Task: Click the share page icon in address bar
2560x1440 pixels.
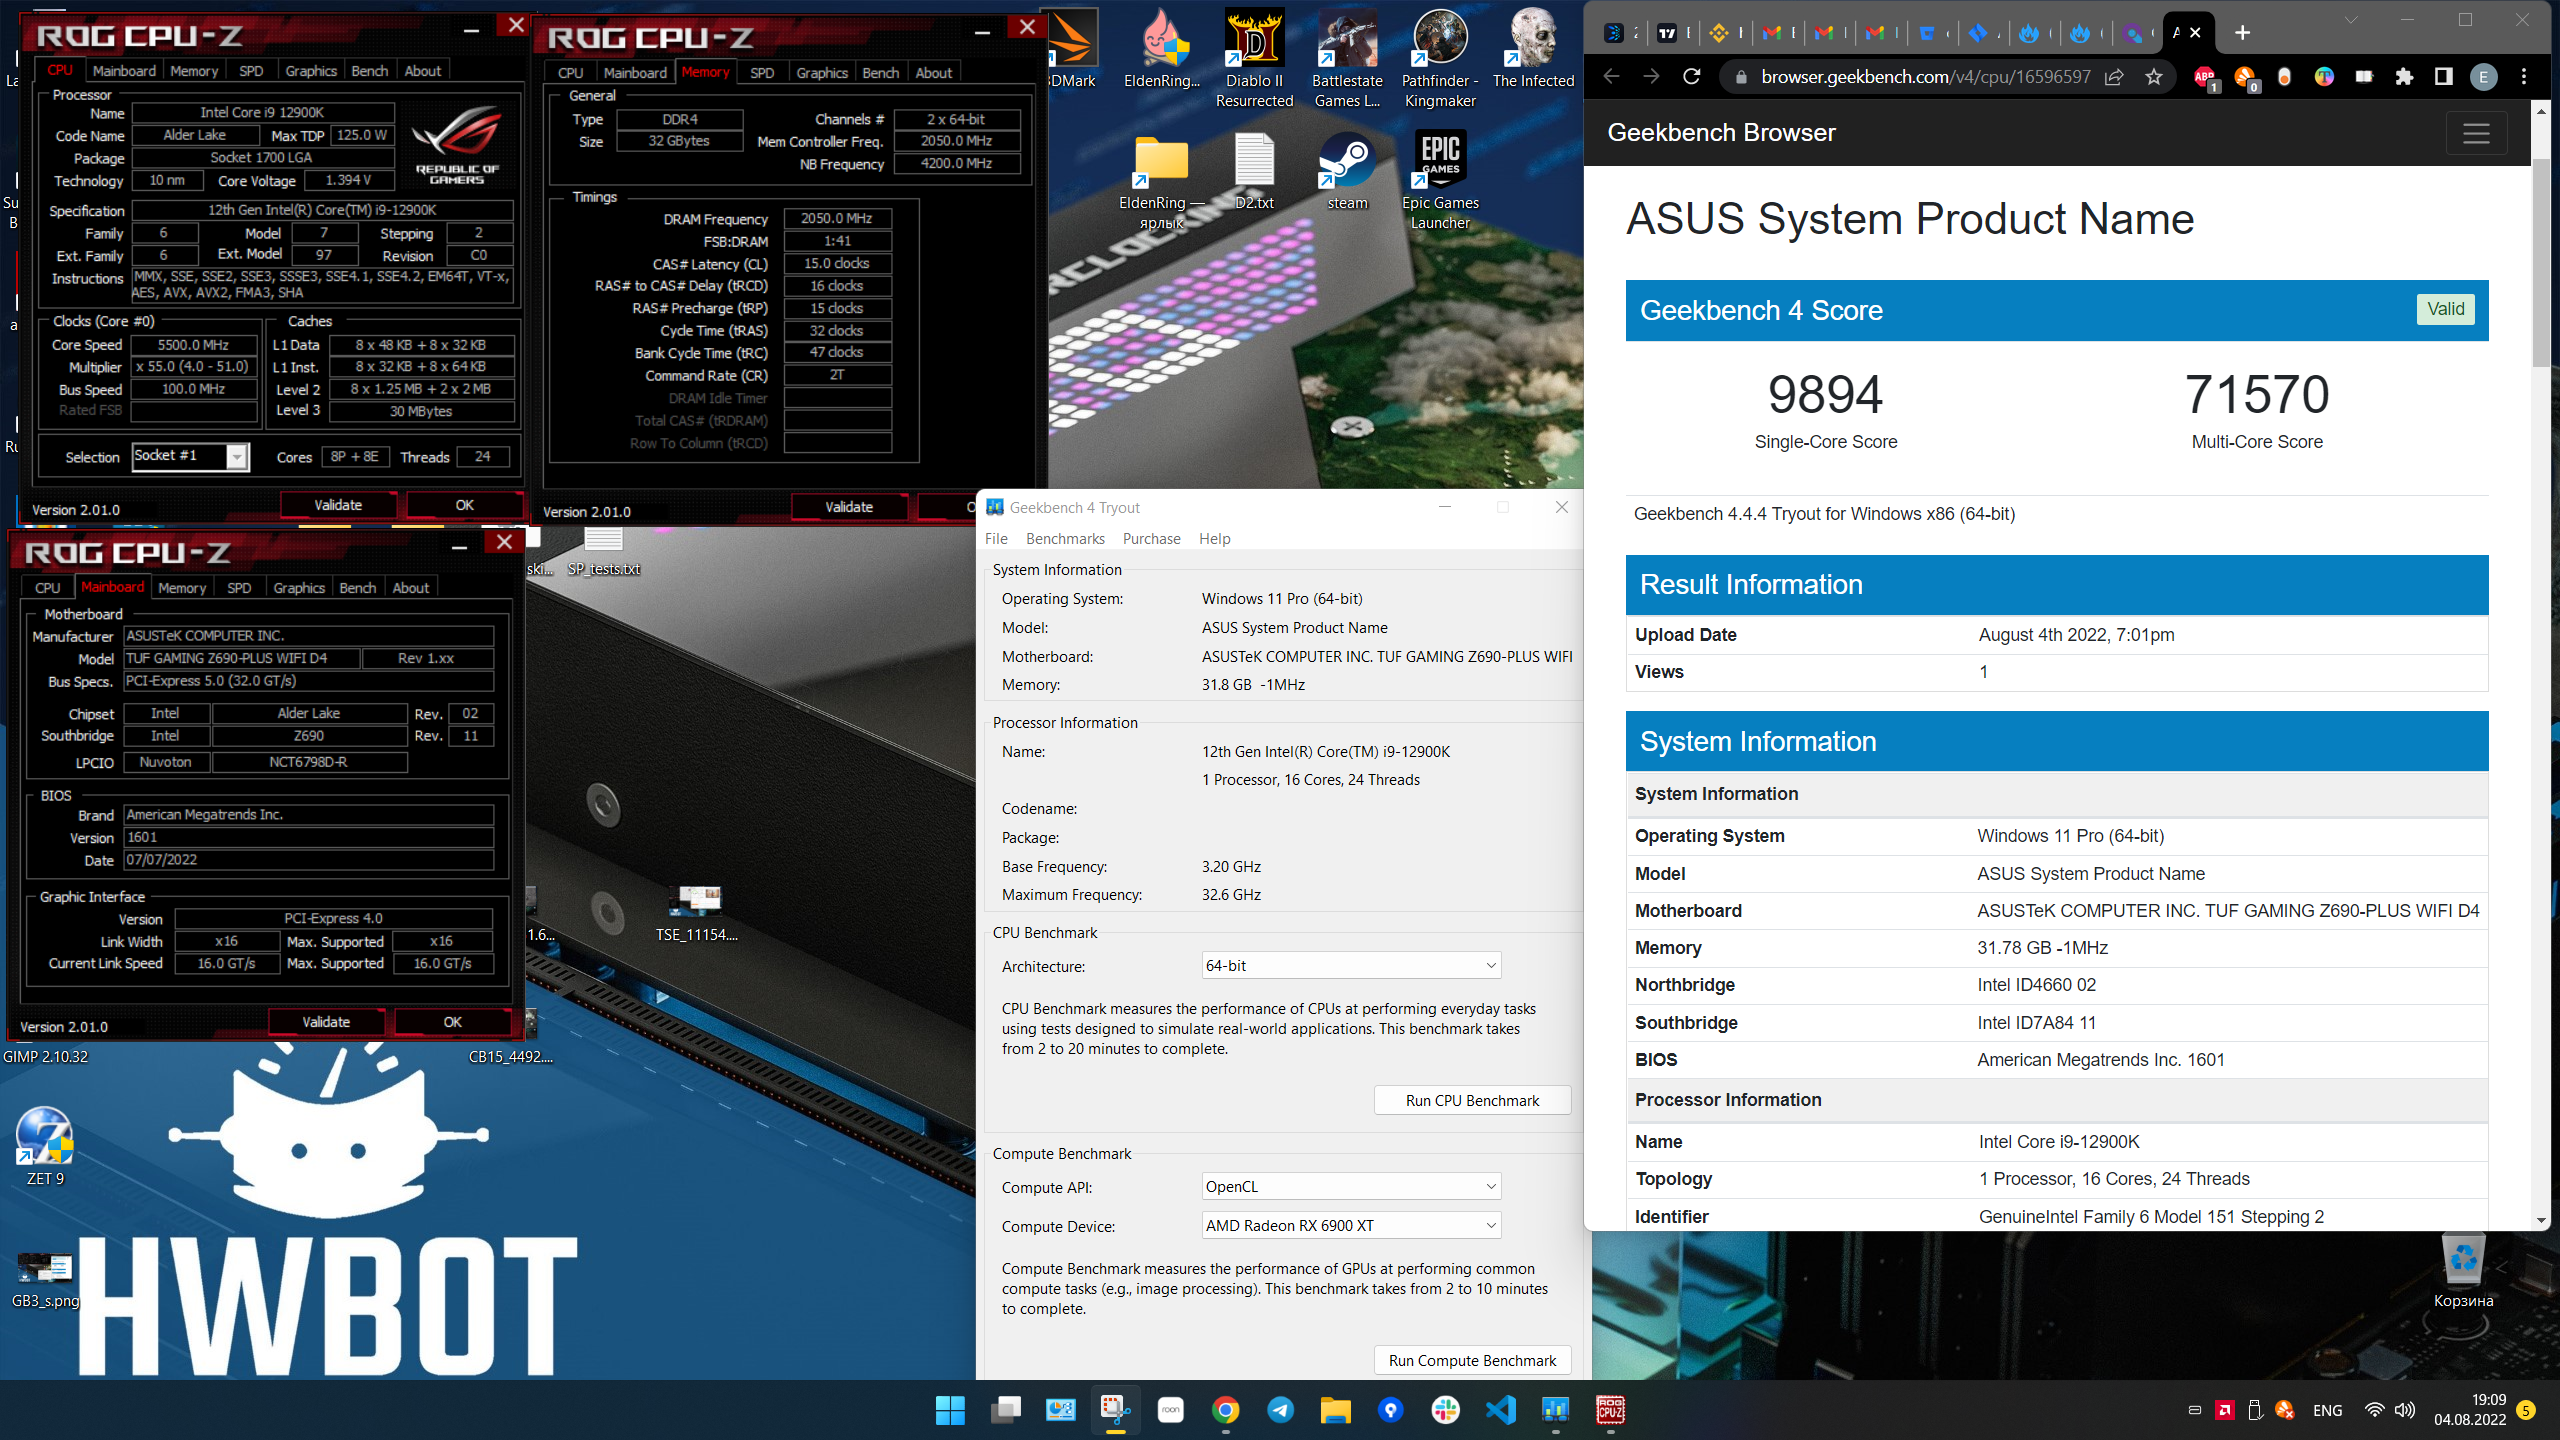Action: coord(2114,77)
